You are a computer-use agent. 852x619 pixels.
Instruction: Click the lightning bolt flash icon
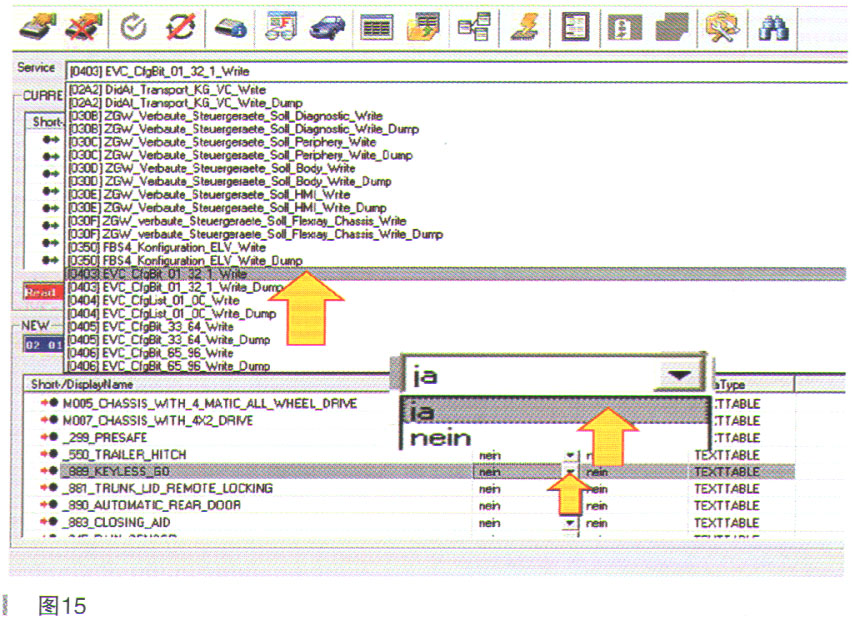pos(525,26)
